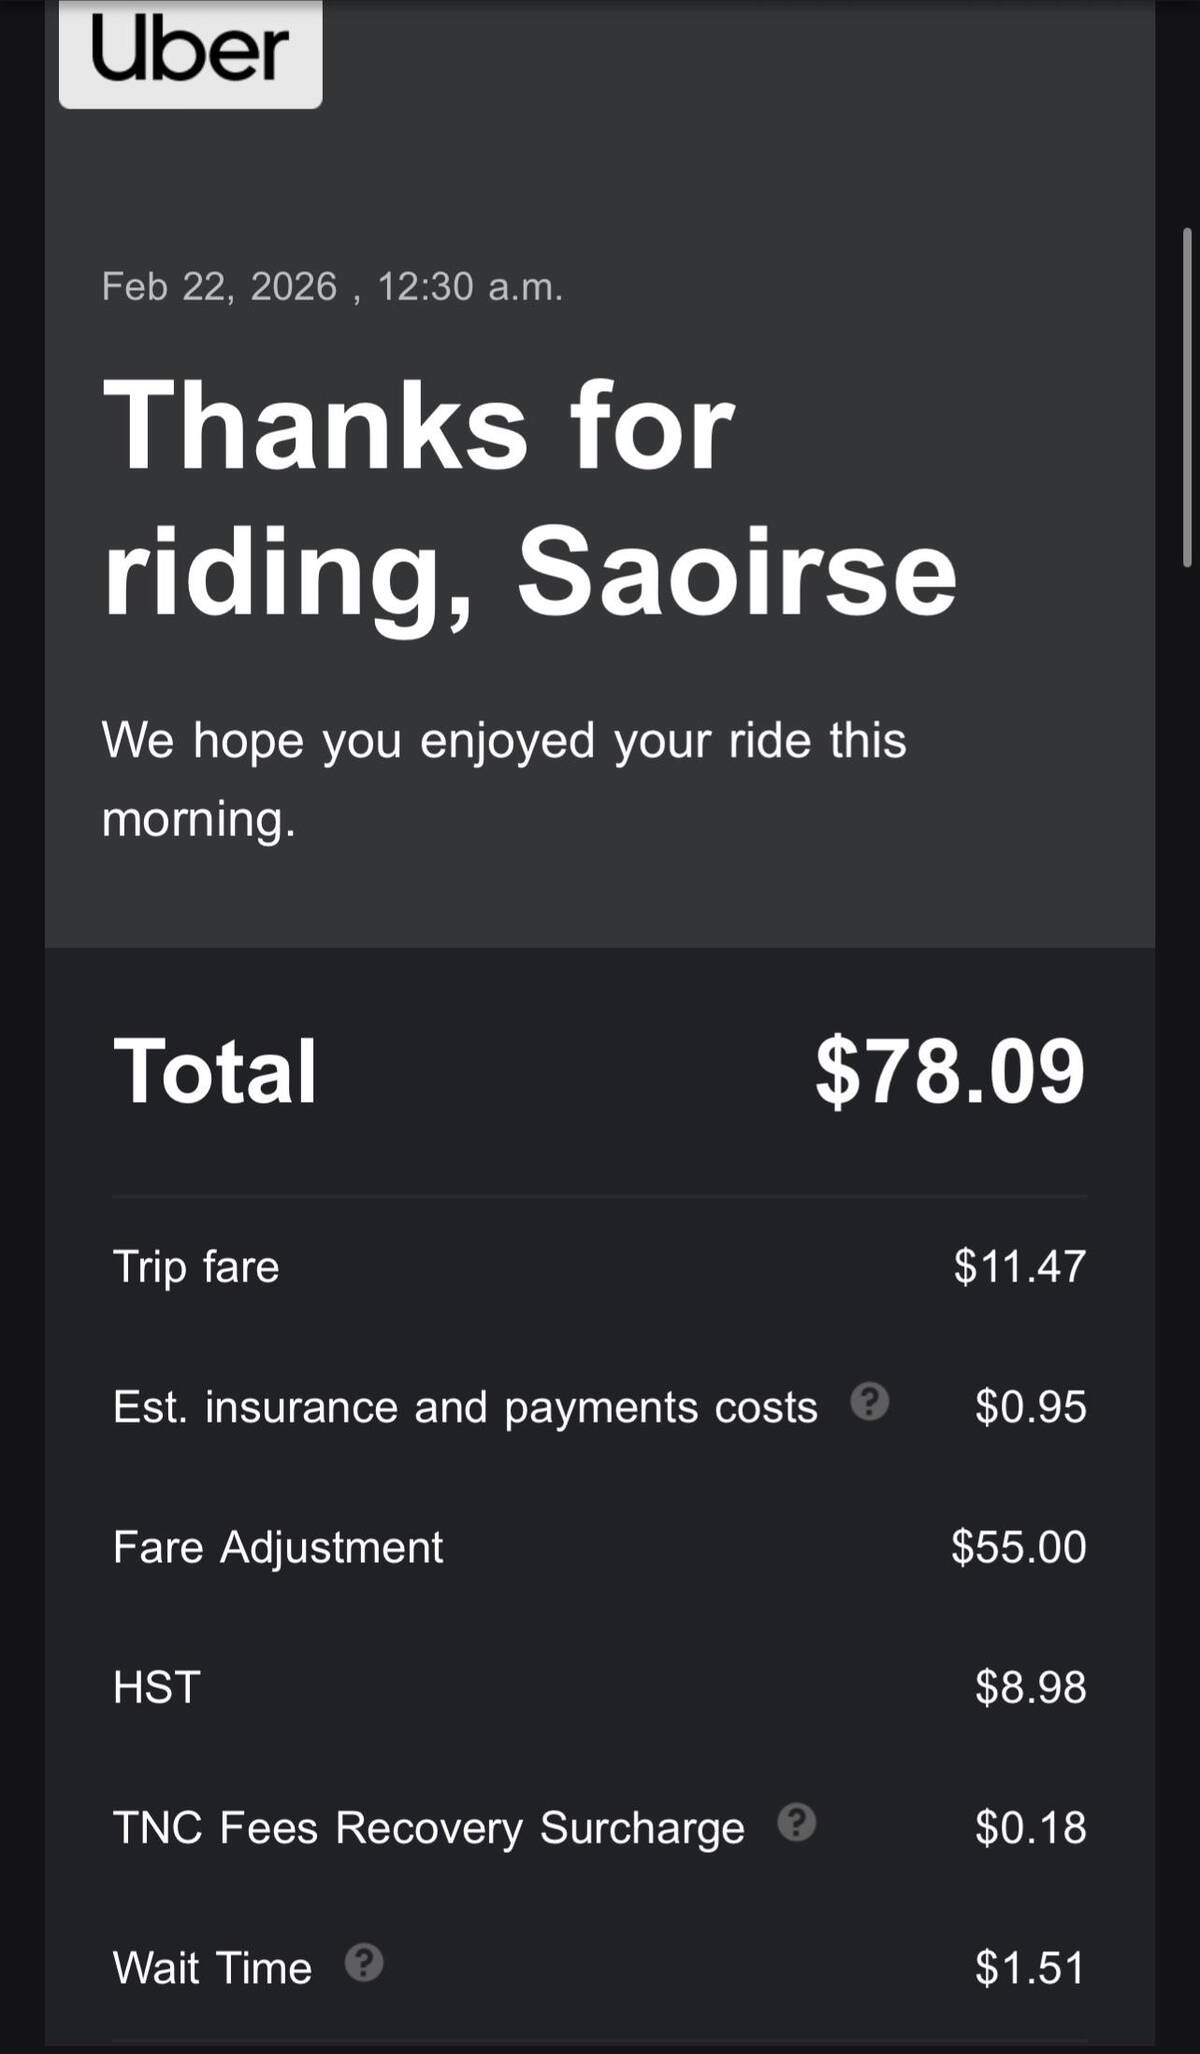
Task: Select the $55.00 fare adjustment amount
Action: [x=1018, y=1547]
